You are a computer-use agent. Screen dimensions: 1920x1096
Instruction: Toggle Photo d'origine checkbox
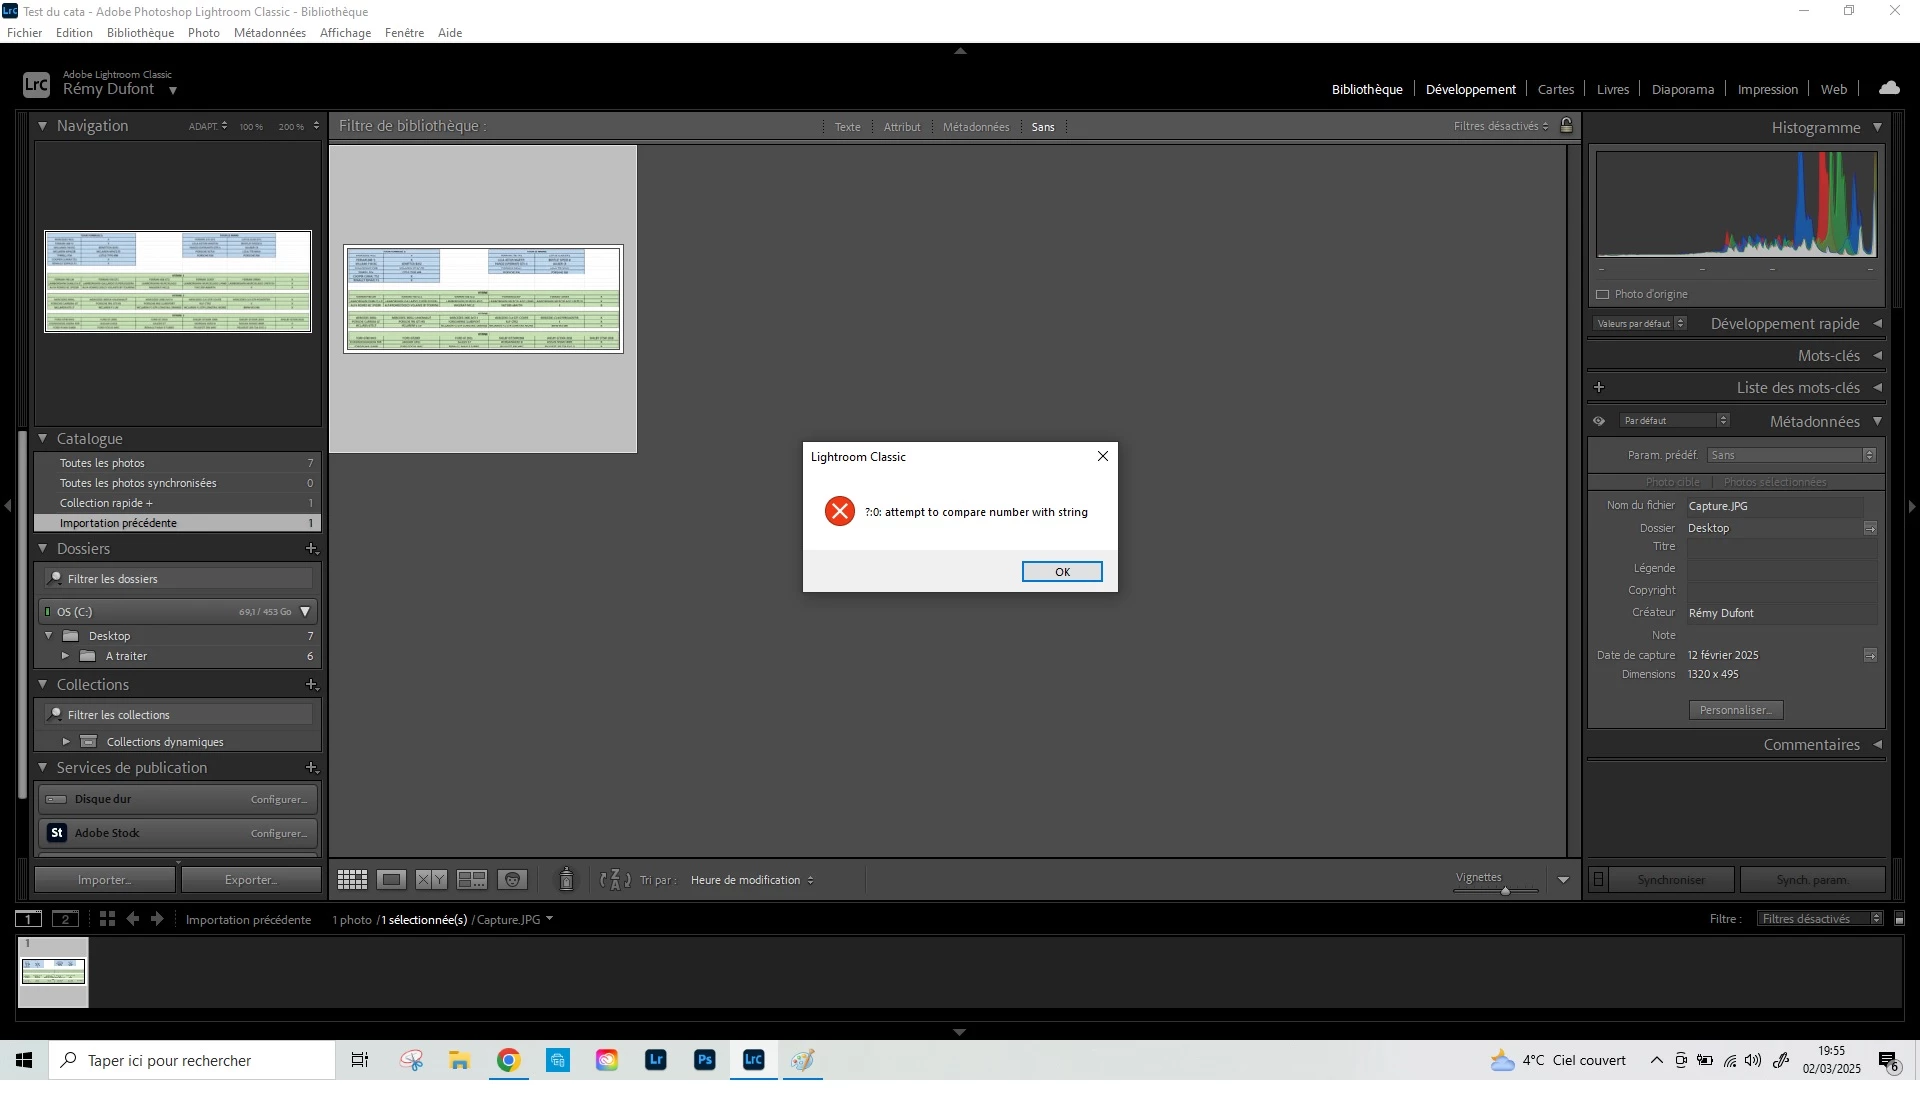tap(1603, 295)
